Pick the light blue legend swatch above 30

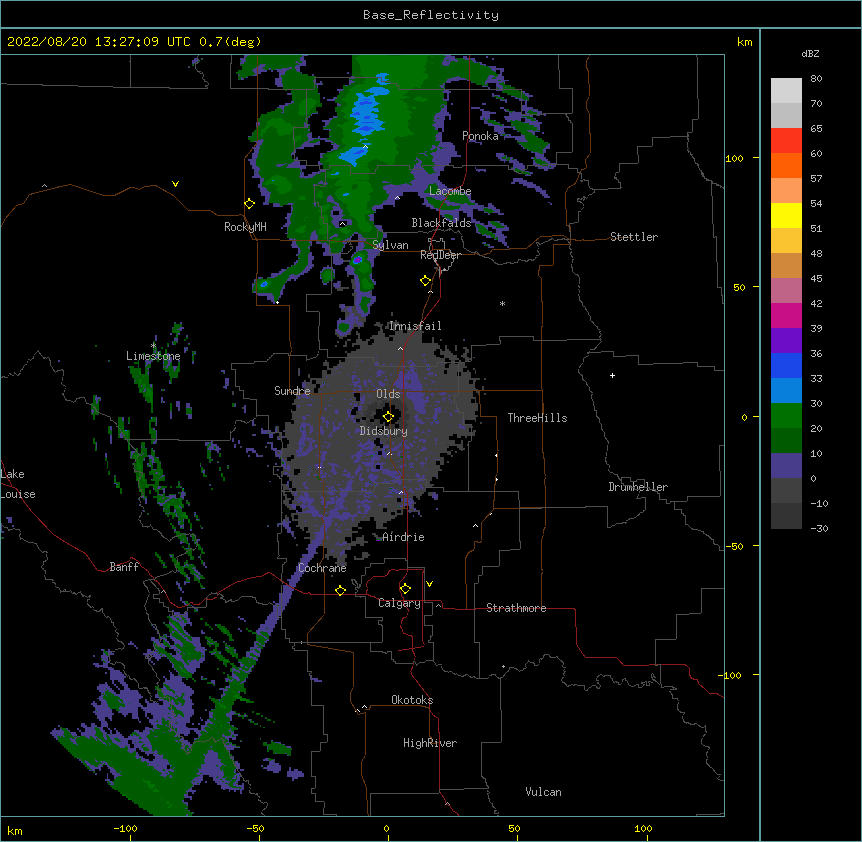786,390
